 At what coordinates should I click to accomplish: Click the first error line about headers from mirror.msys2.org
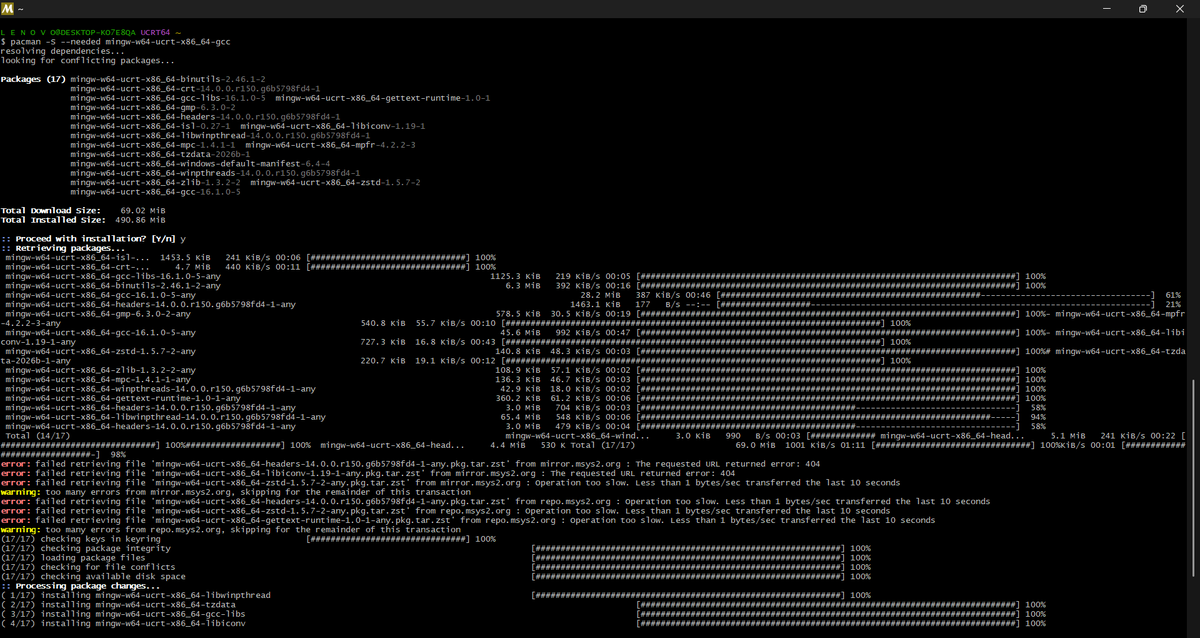tap(411, 463)
